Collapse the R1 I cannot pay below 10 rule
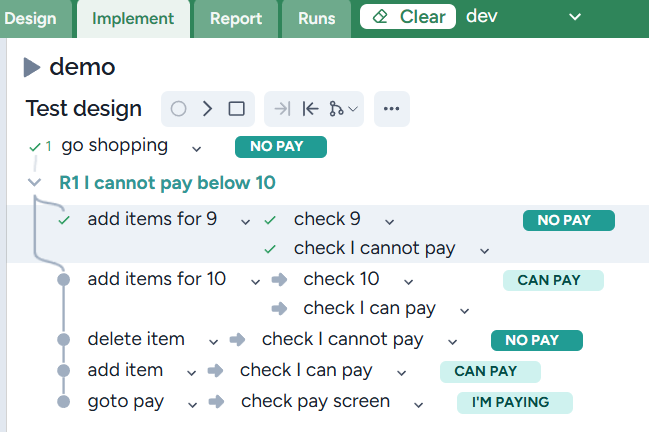This screenshot has height=432, width=649. click(x=35, y=183)
